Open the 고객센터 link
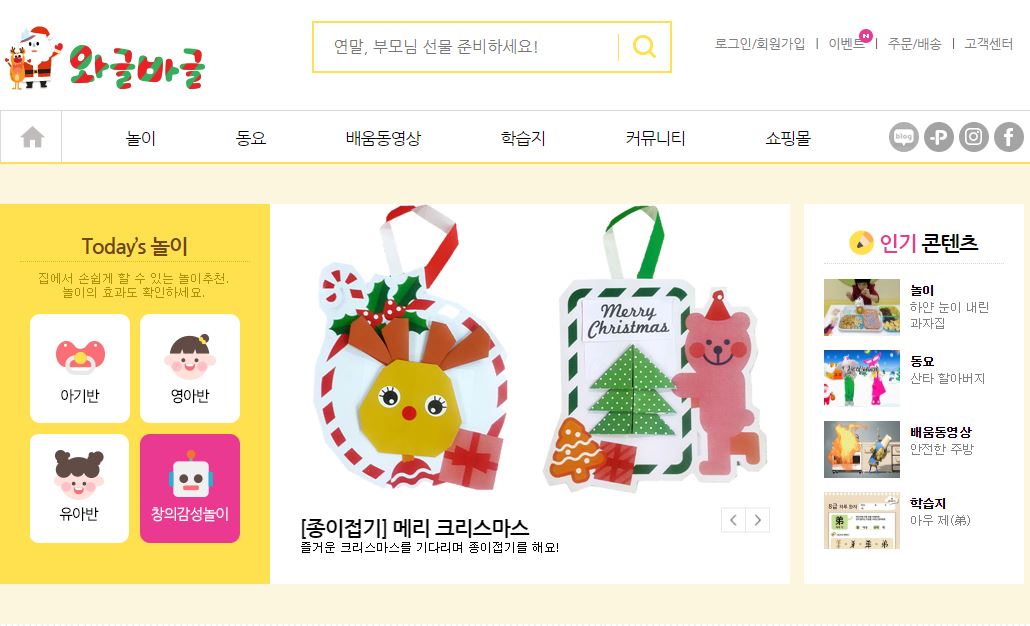Viewport: 1030px width, 626px height. [x=989, y=43]
